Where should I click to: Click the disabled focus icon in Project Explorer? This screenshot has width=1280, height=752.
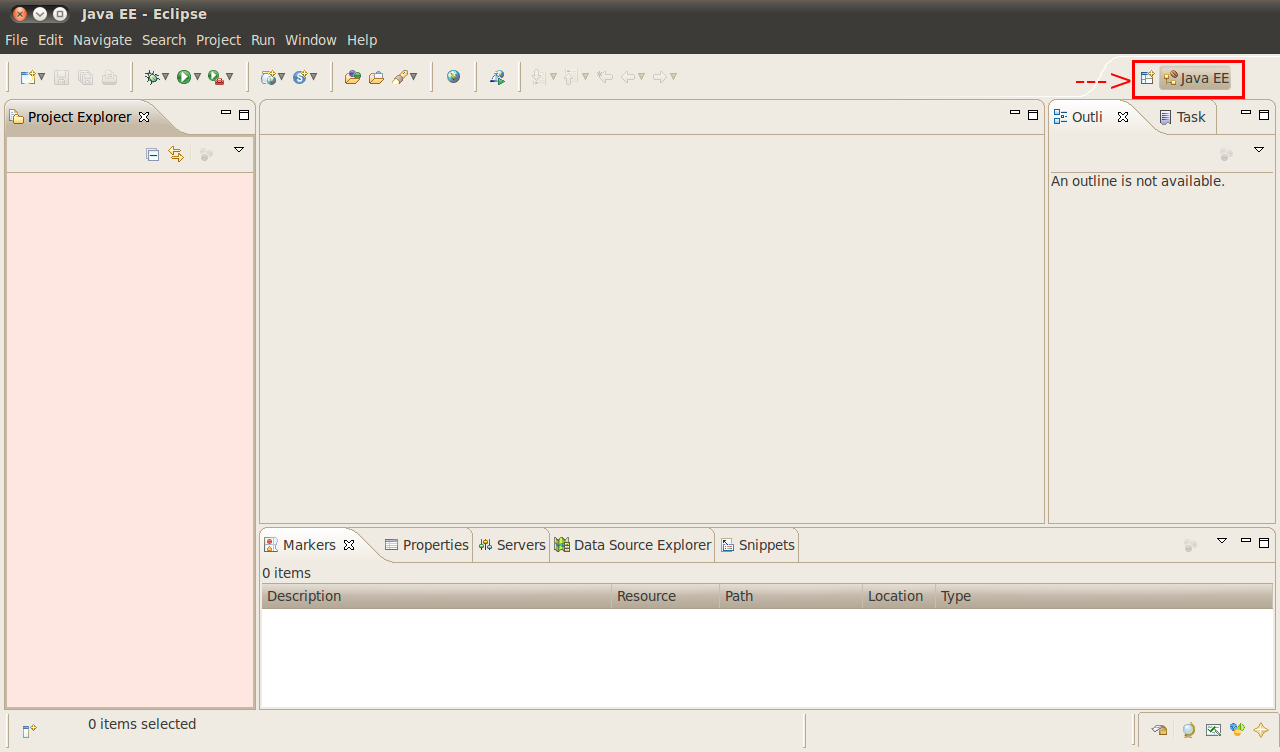click(x=206, y=154)
